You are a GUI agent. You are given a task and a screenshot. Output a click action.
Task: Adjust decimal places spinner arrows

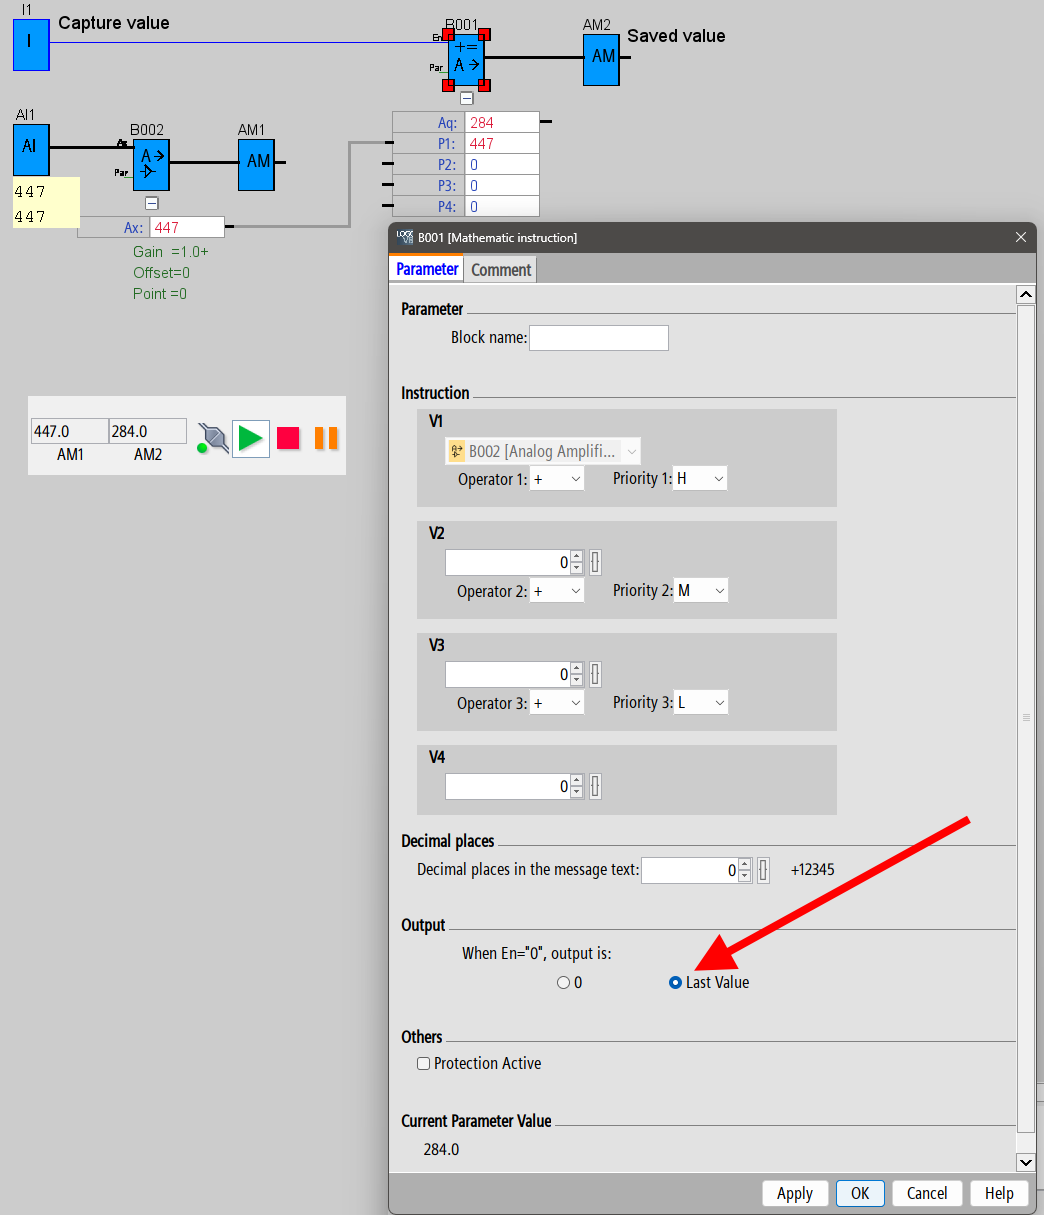pos(744,871)
